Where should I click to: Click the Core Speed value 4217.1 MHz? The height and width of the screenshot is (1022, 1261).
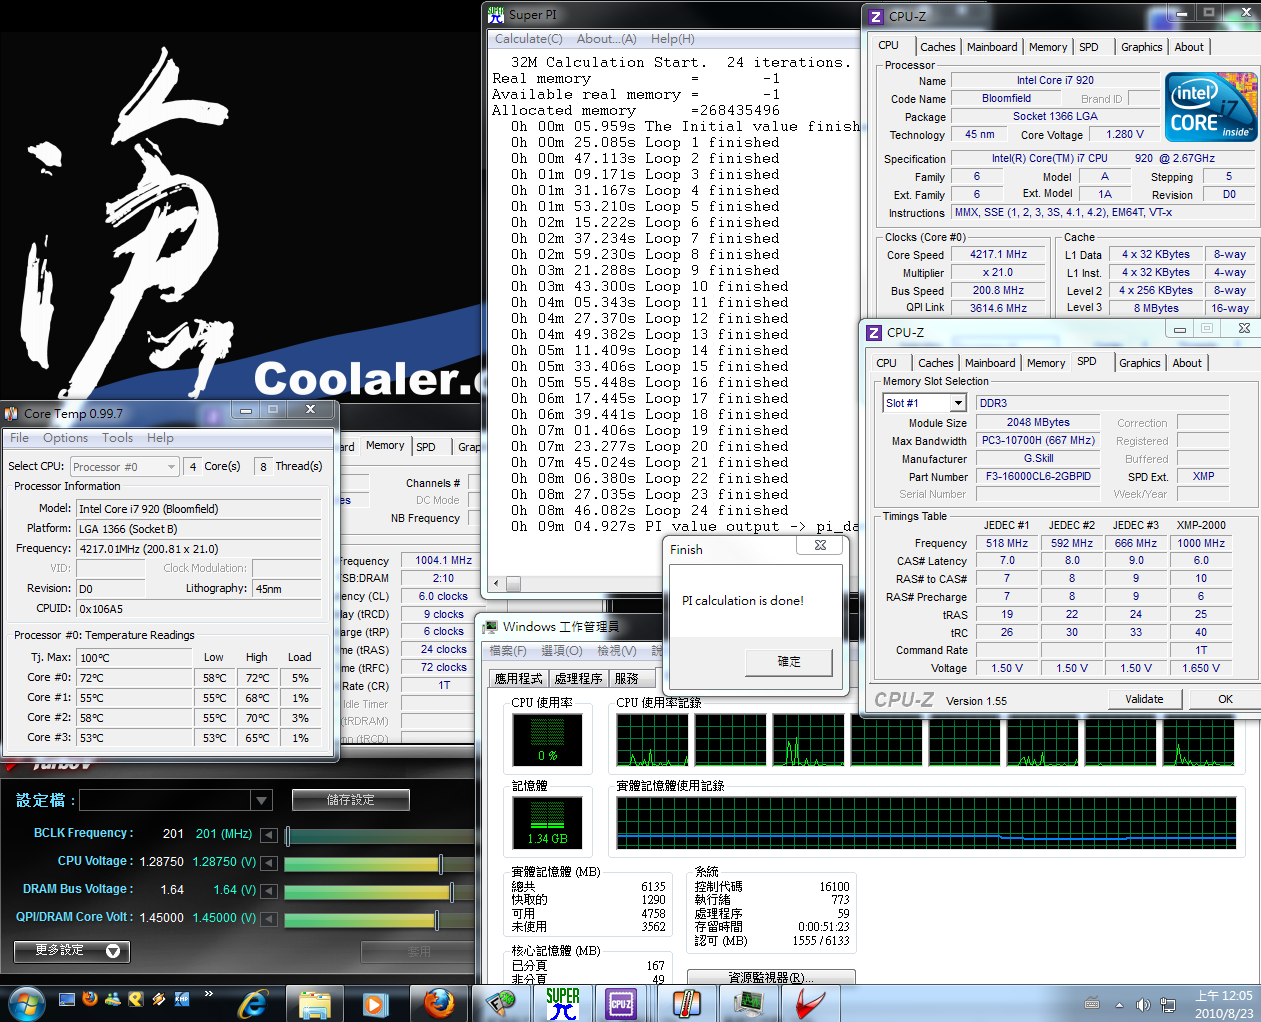(x=998, y=254)
